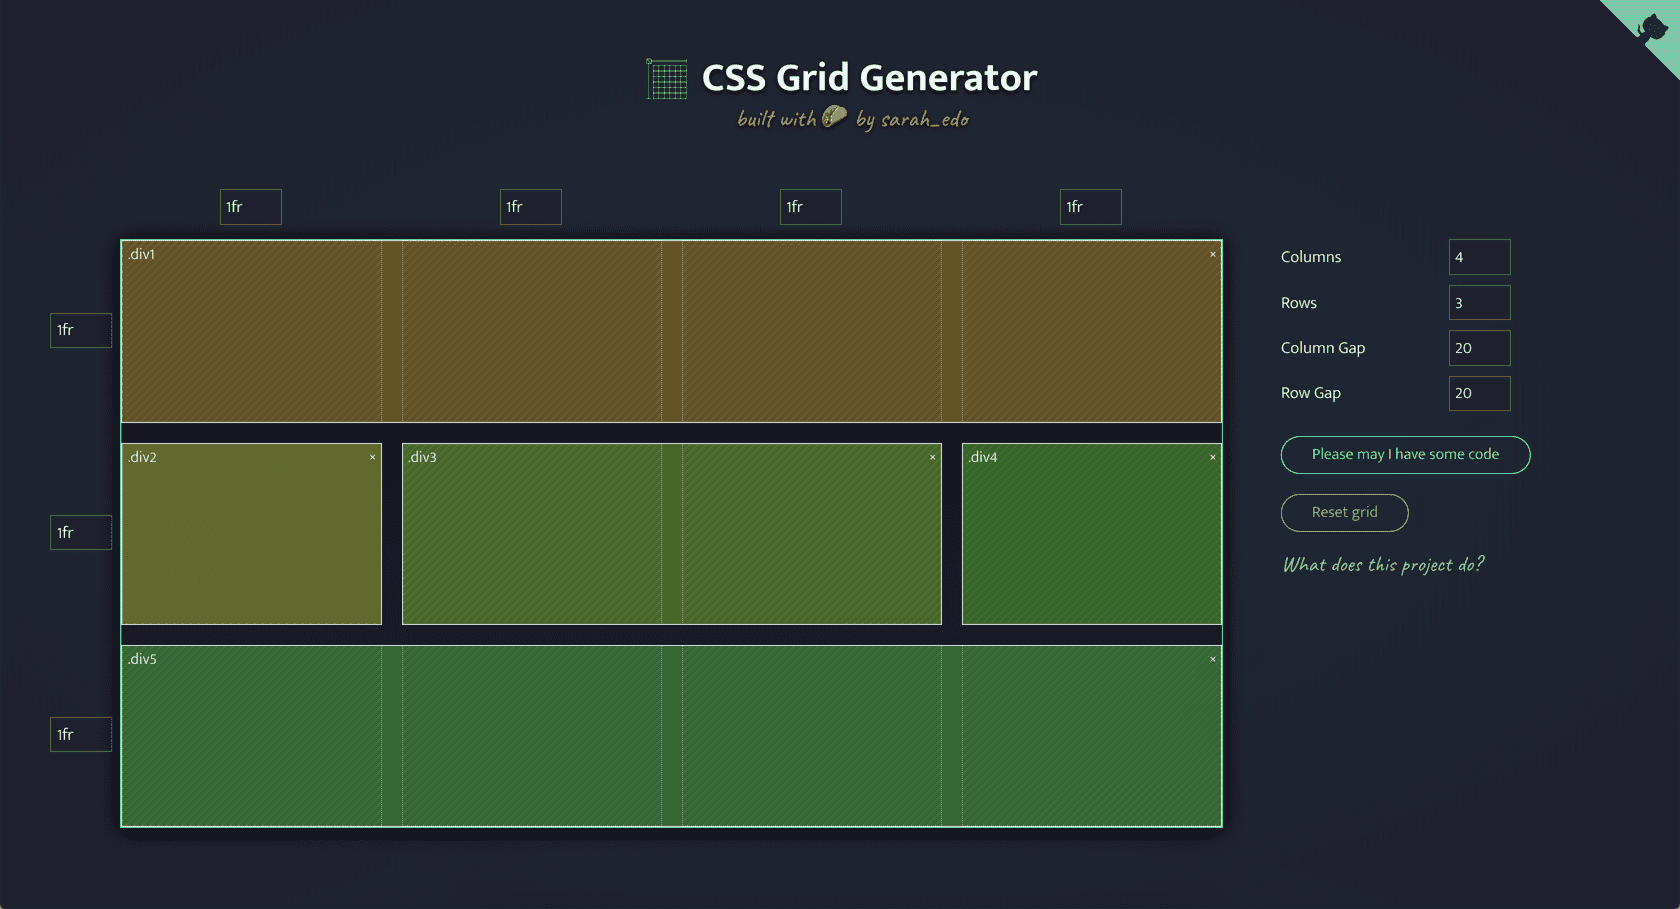
Task: Click the GitHub corner octocat icon
Action: click(x=1652, y=27)
